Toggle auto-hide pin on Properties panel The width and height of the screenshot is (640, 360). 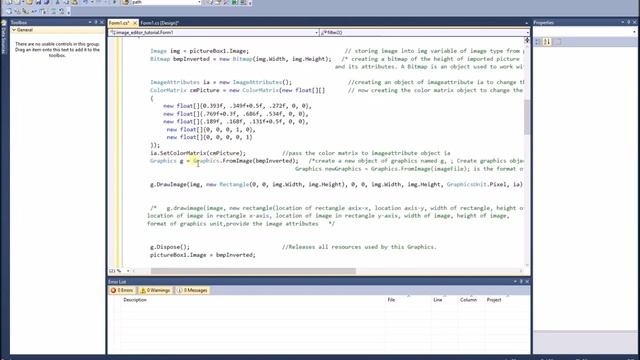(x=629, y=22)
